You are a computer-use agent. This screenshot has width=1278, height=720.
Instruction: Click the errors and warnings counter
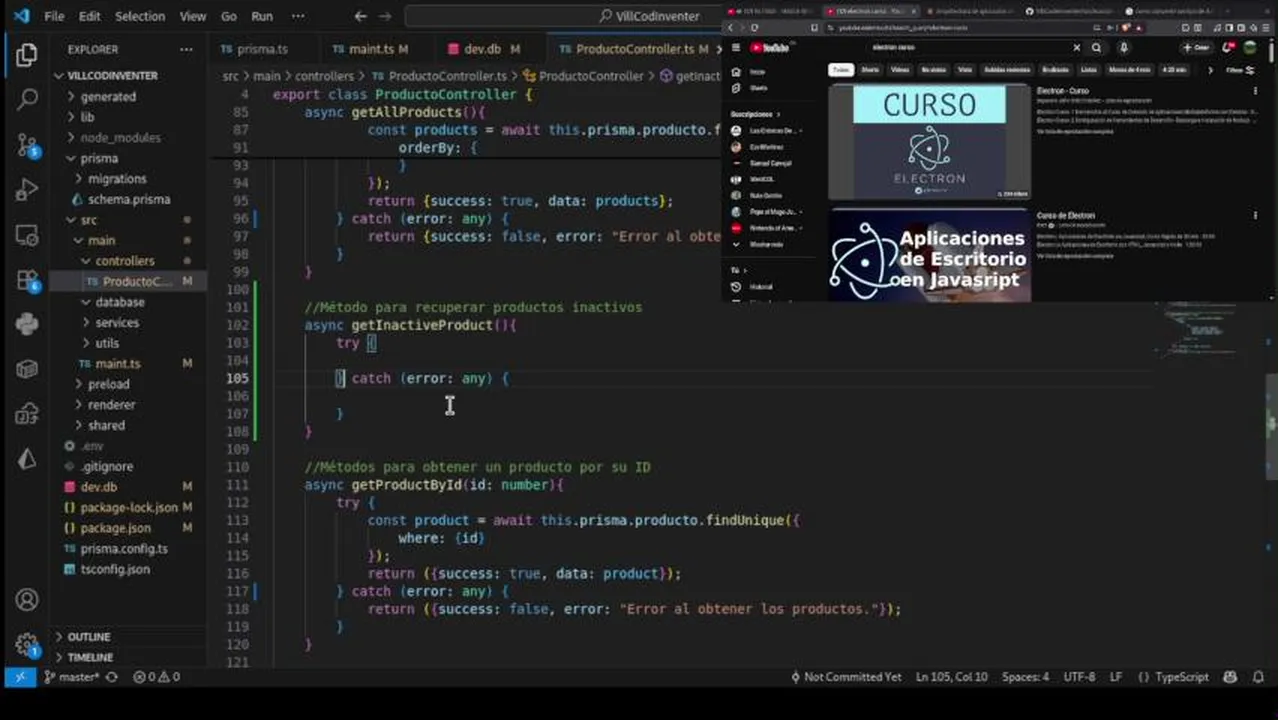[157, 677]
